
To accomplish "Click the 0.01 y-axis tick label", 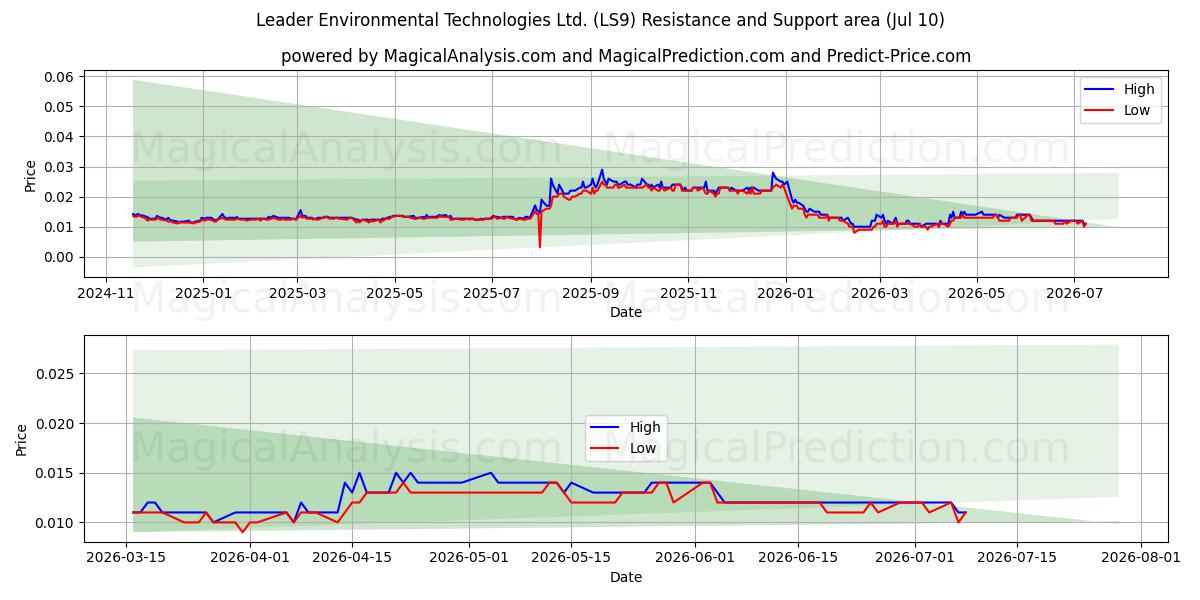I will [60, 227].
